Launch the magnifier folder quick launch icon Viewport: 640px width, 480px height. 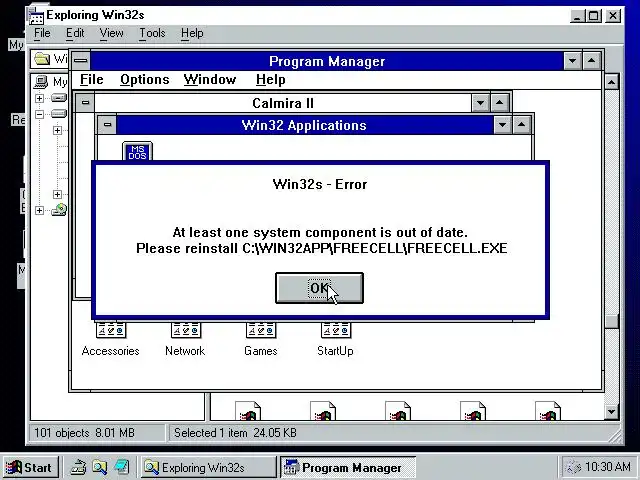(100, 467)
